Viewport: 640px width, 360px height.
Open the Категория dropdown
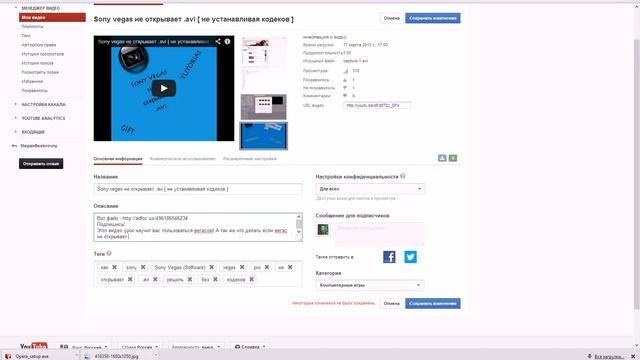click(x=370, y=285)
